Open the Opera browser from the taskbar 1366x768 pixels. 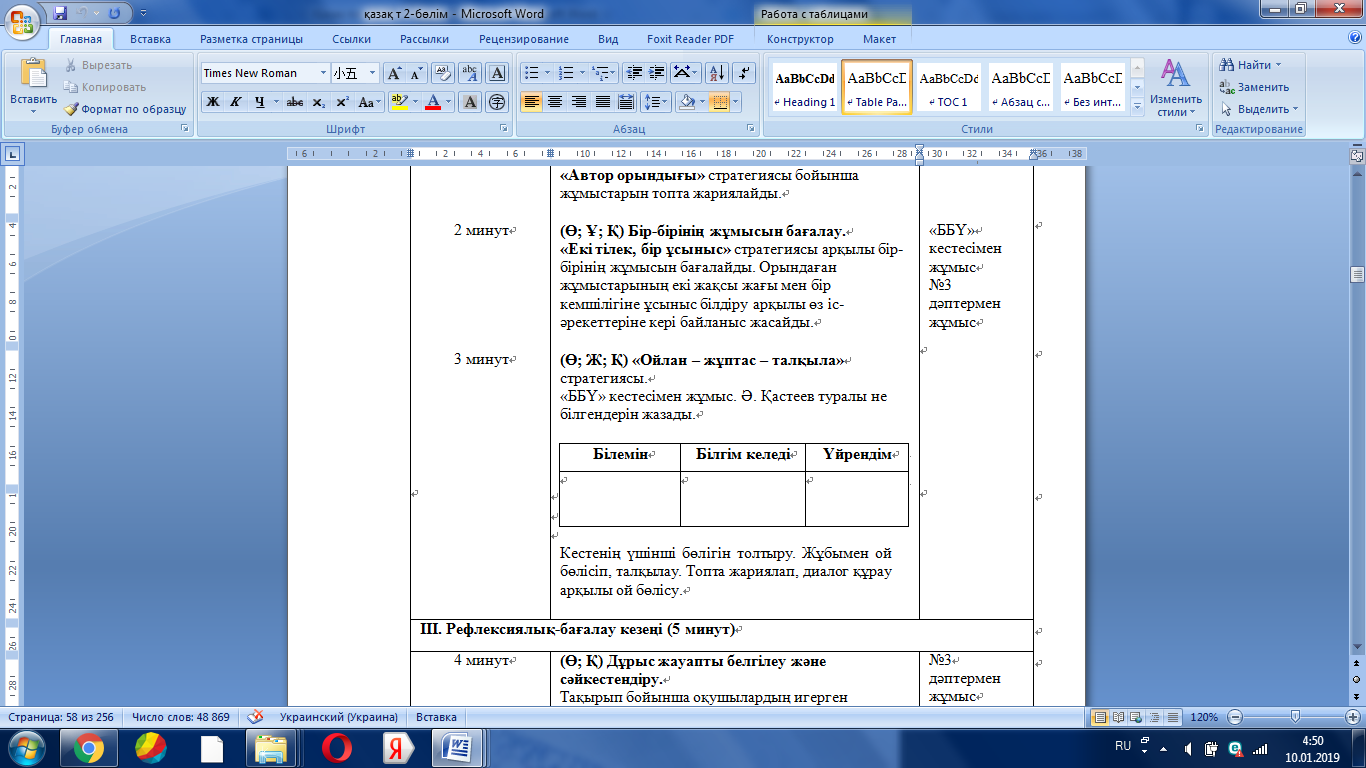click(x=336, y=748)
